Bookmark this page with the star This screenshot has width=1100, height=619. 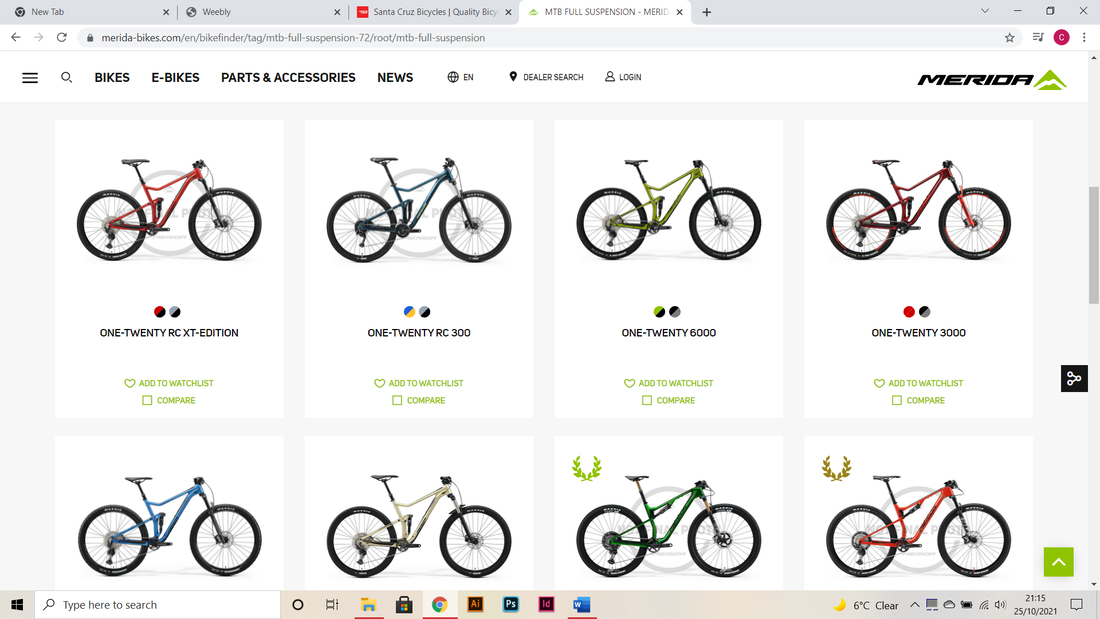tap(1010, 38)
